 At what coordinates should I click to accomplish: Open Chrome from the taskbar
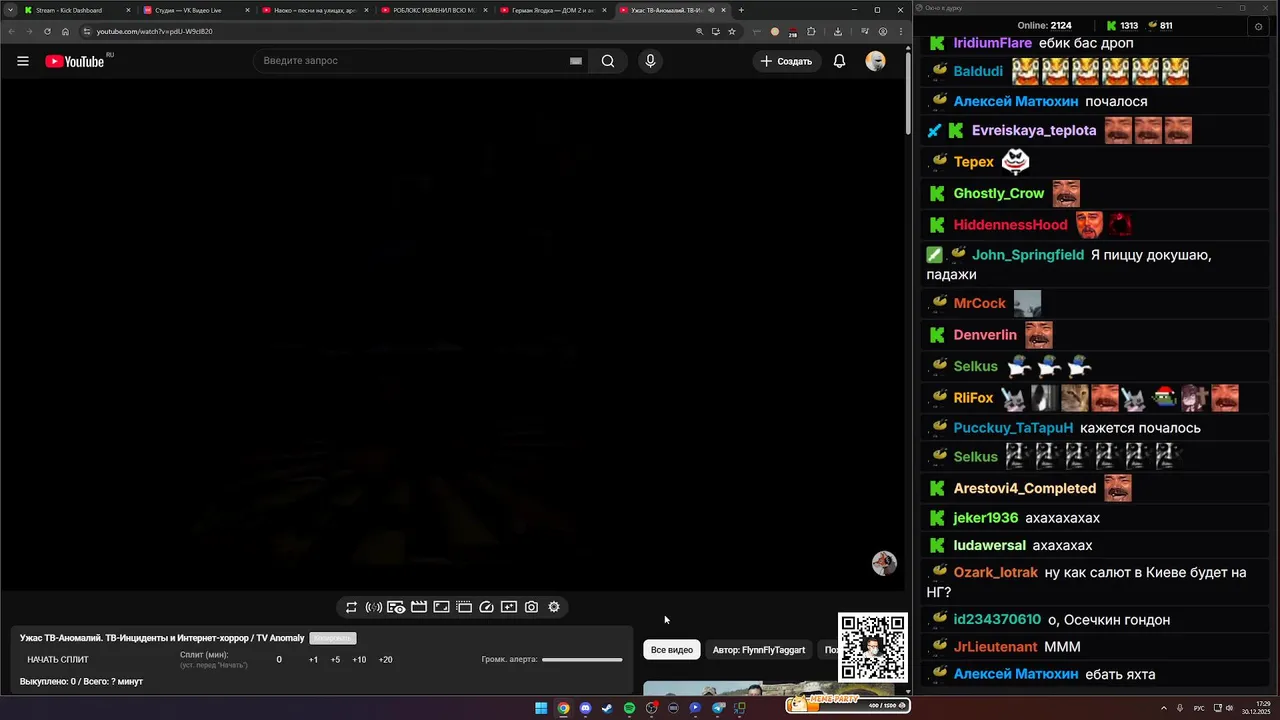563,708
